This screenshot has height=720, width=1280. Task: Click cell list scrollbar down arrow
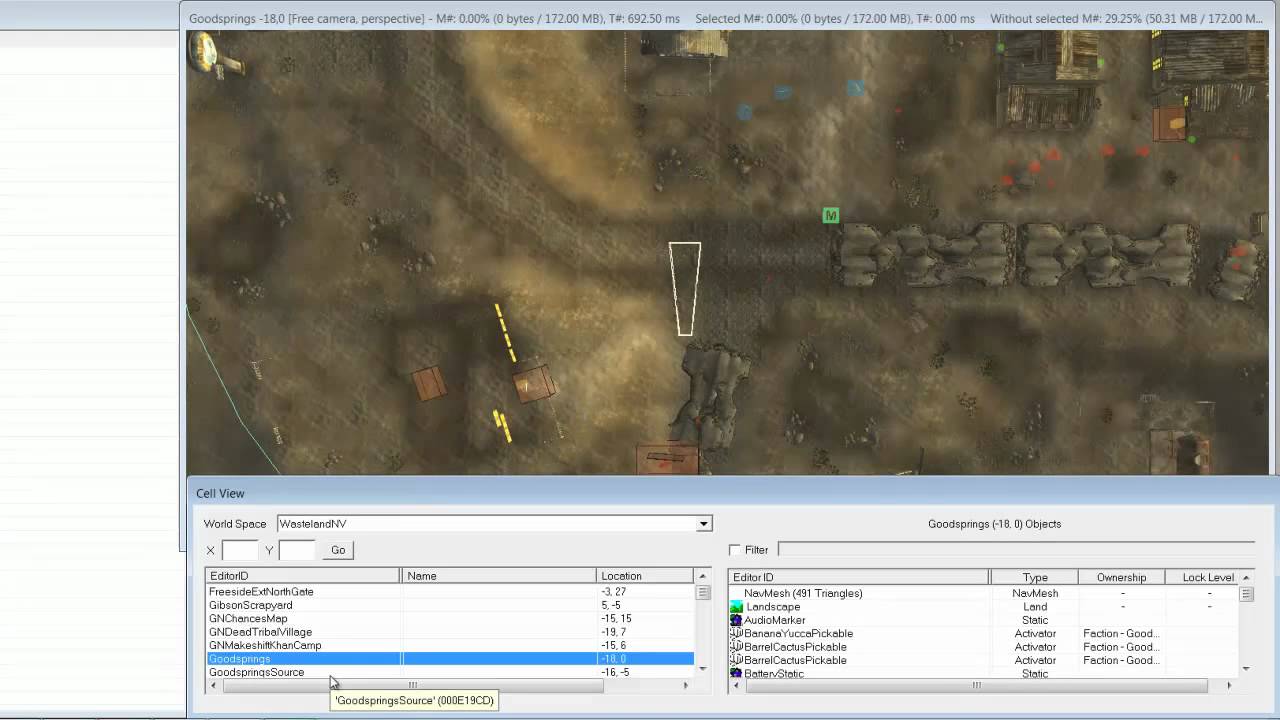tap(703, 669)
